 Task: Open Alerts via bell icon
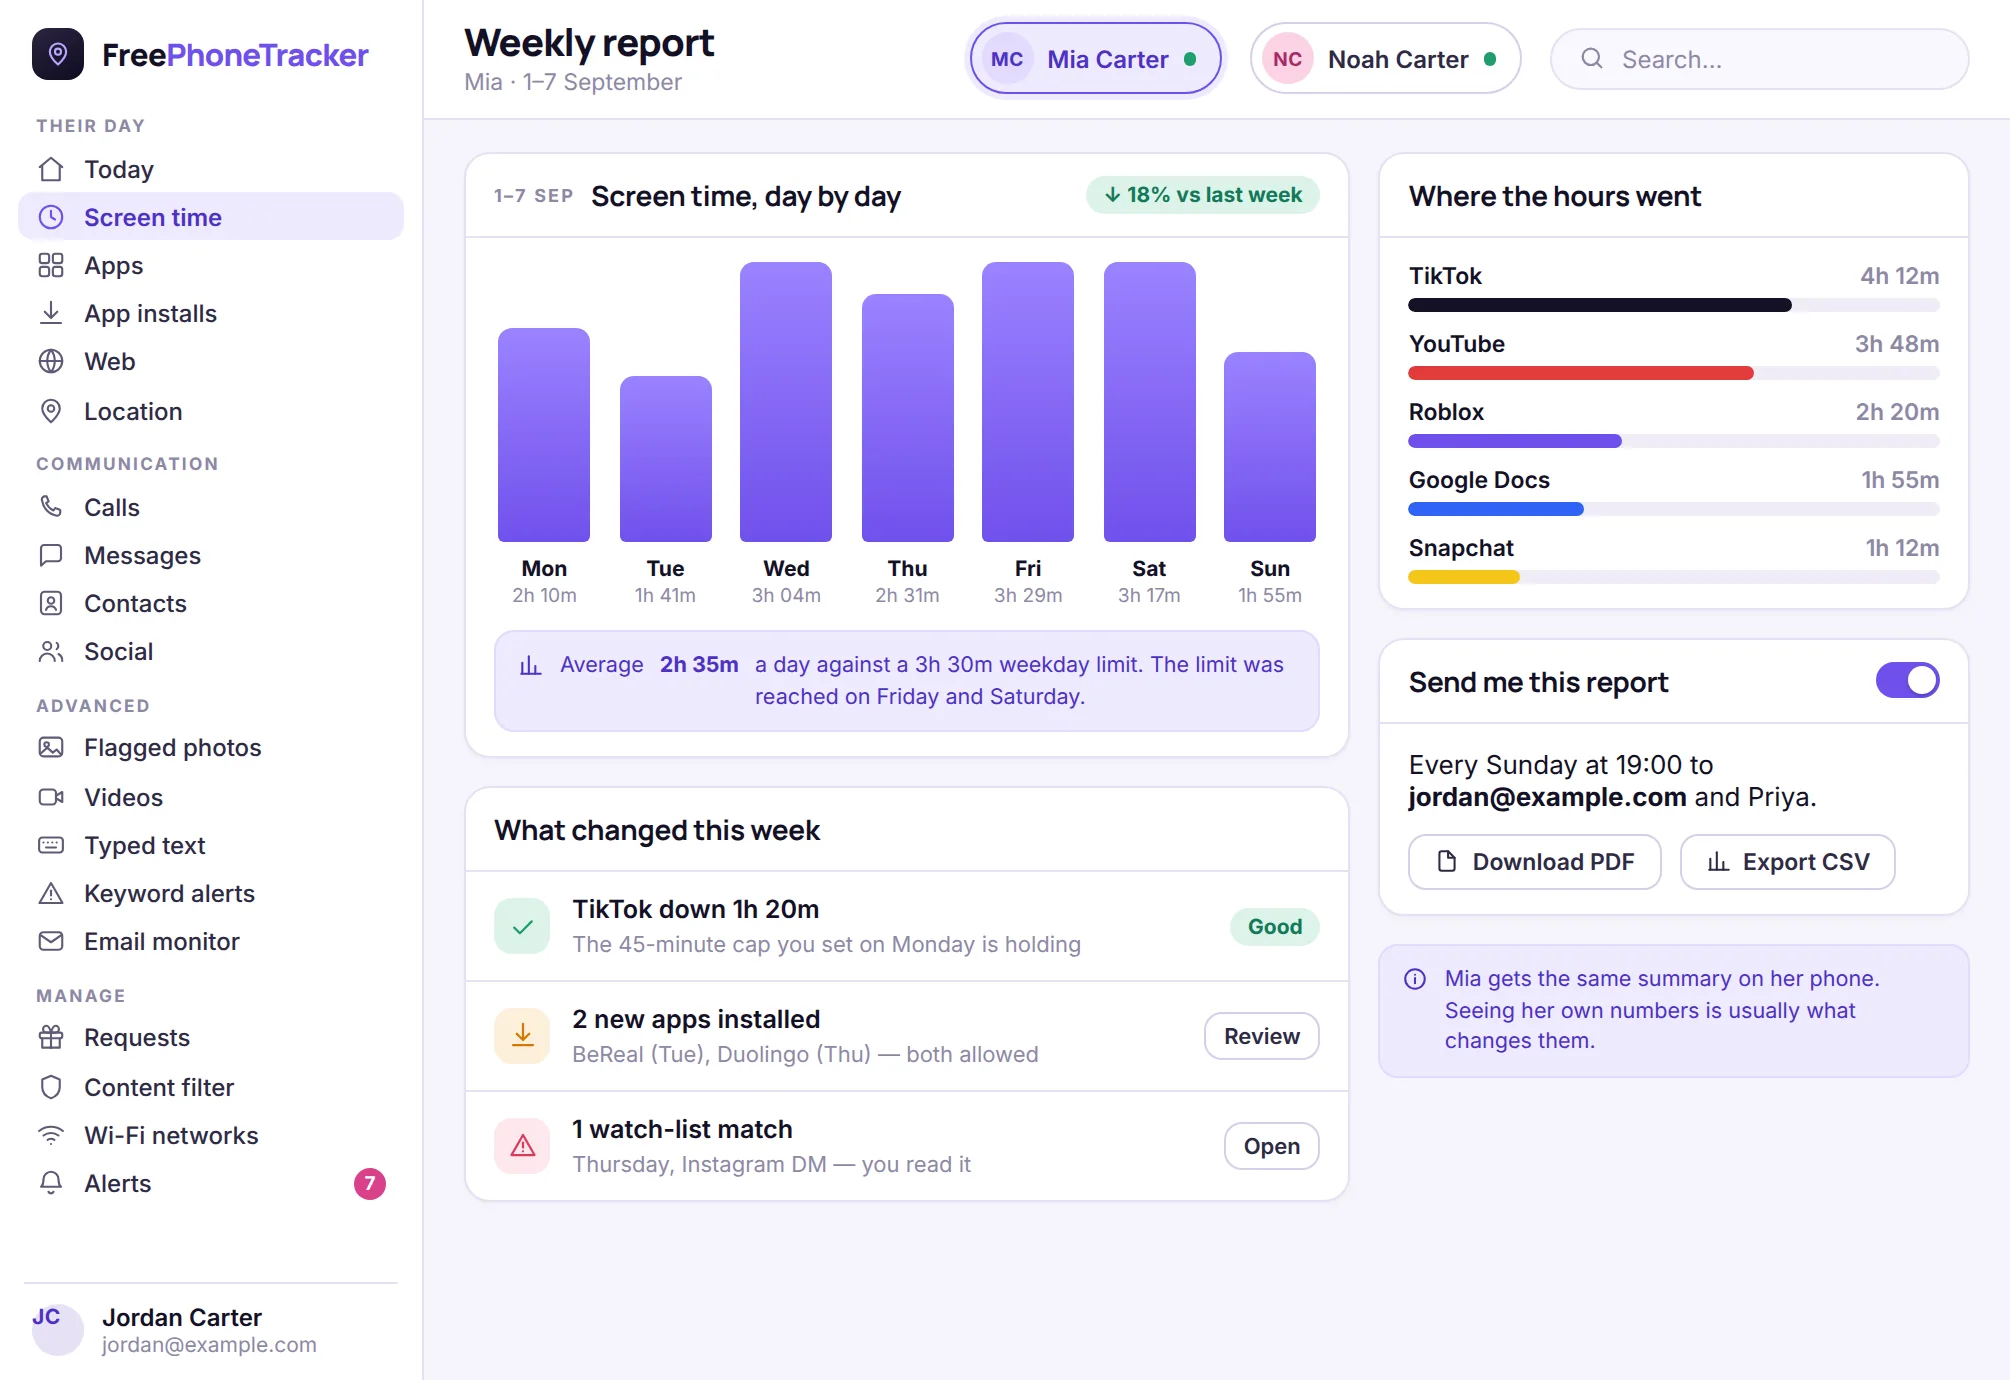point(51,1183)
